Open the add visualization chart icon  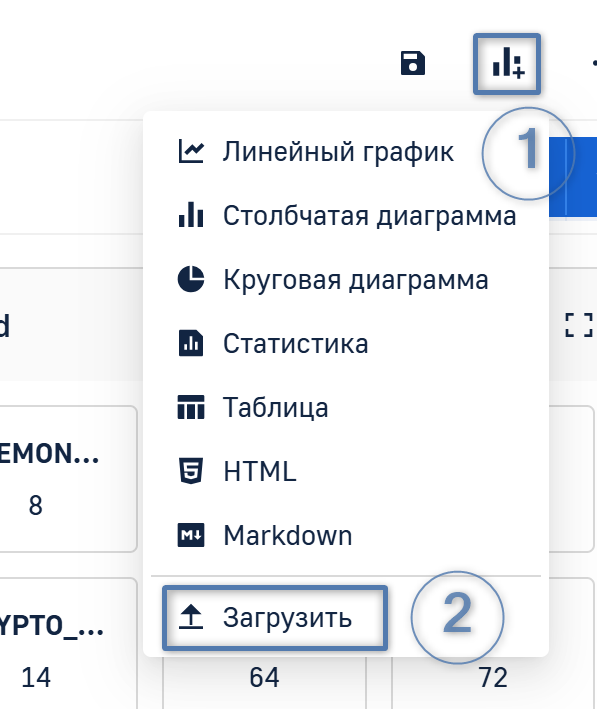click(x=508, y=64)
